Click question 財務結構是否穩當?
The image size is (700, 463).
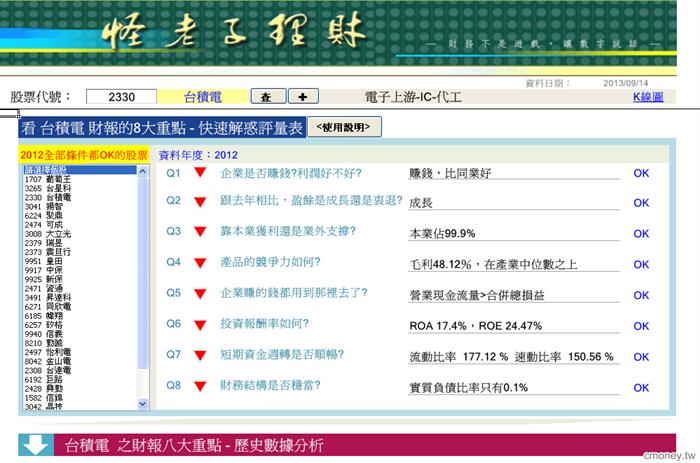coord(270,385)
